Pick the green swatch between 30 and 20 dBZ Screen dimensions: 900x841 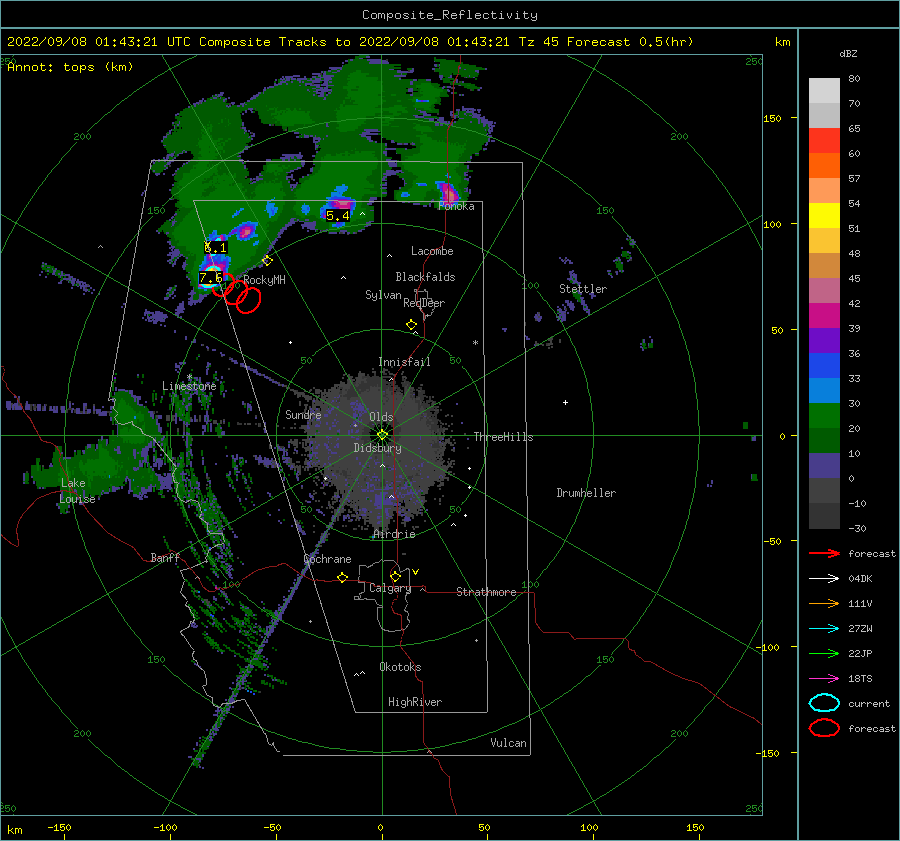pos(824,416)
